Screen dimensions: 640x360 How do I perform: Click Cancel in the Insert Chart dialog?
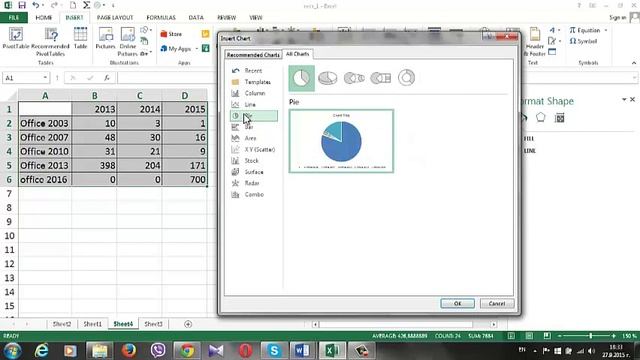pos(497,304)
